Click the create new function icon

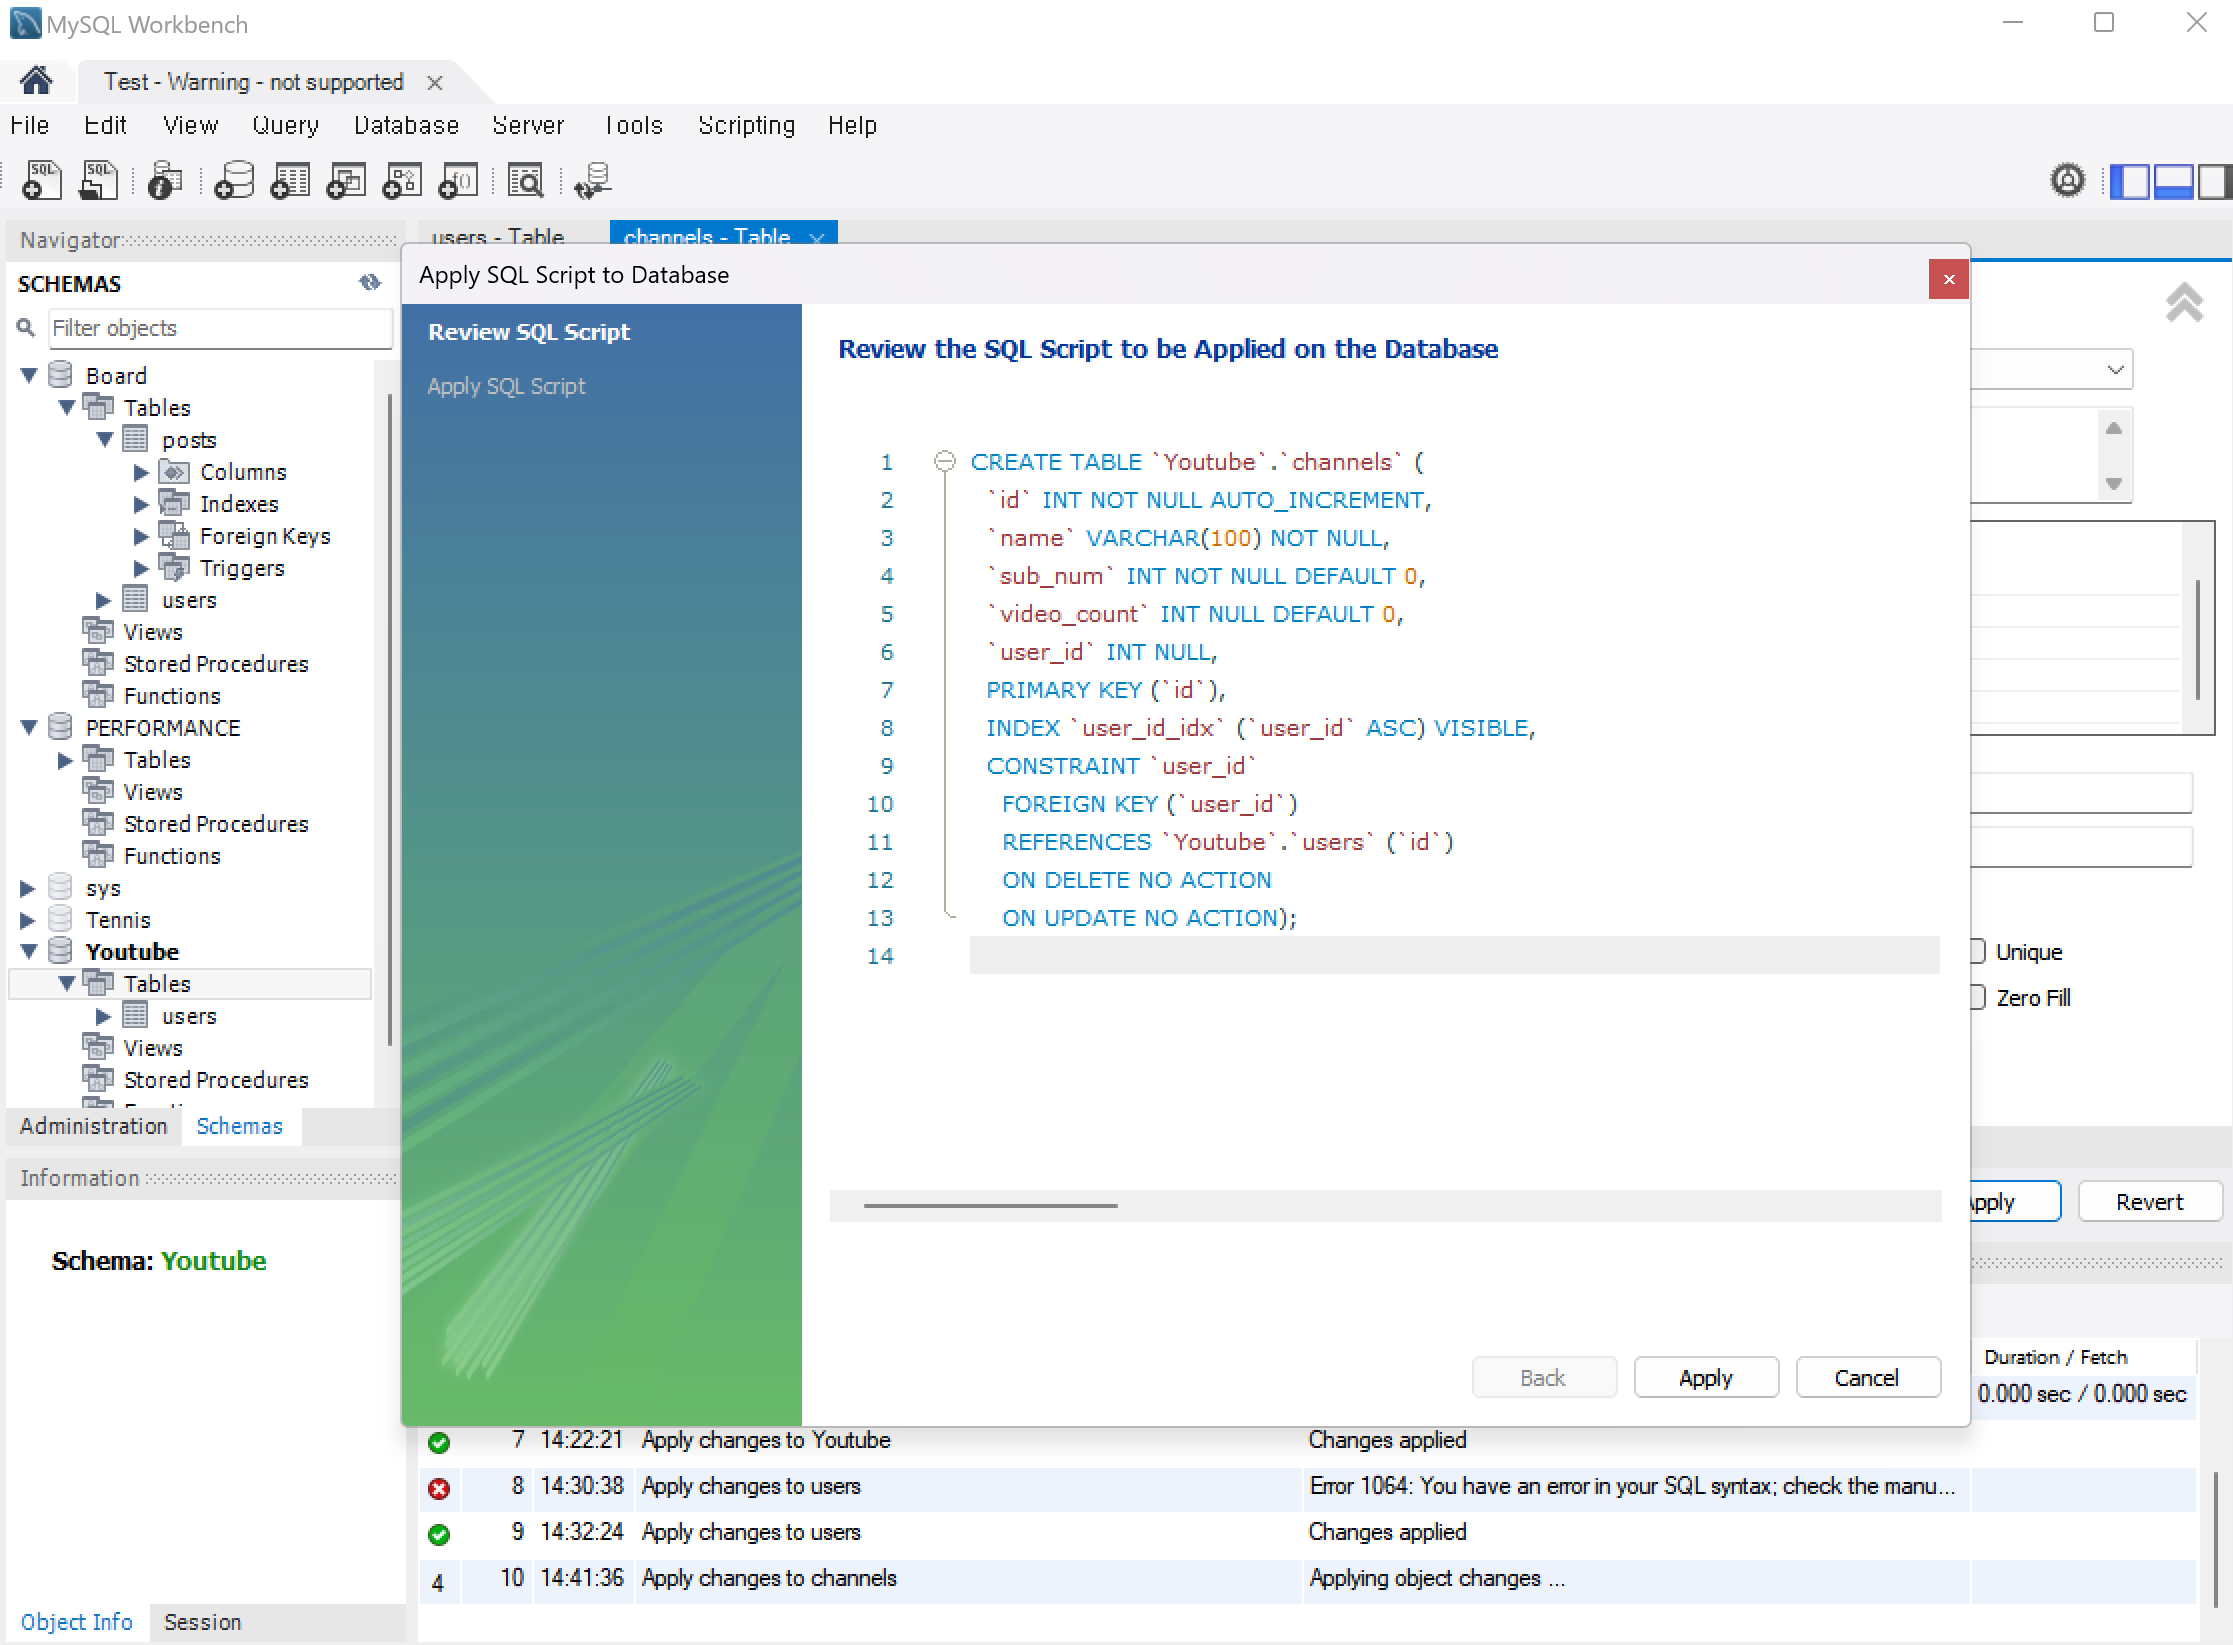pyautogui.click(x=459, y=181)
